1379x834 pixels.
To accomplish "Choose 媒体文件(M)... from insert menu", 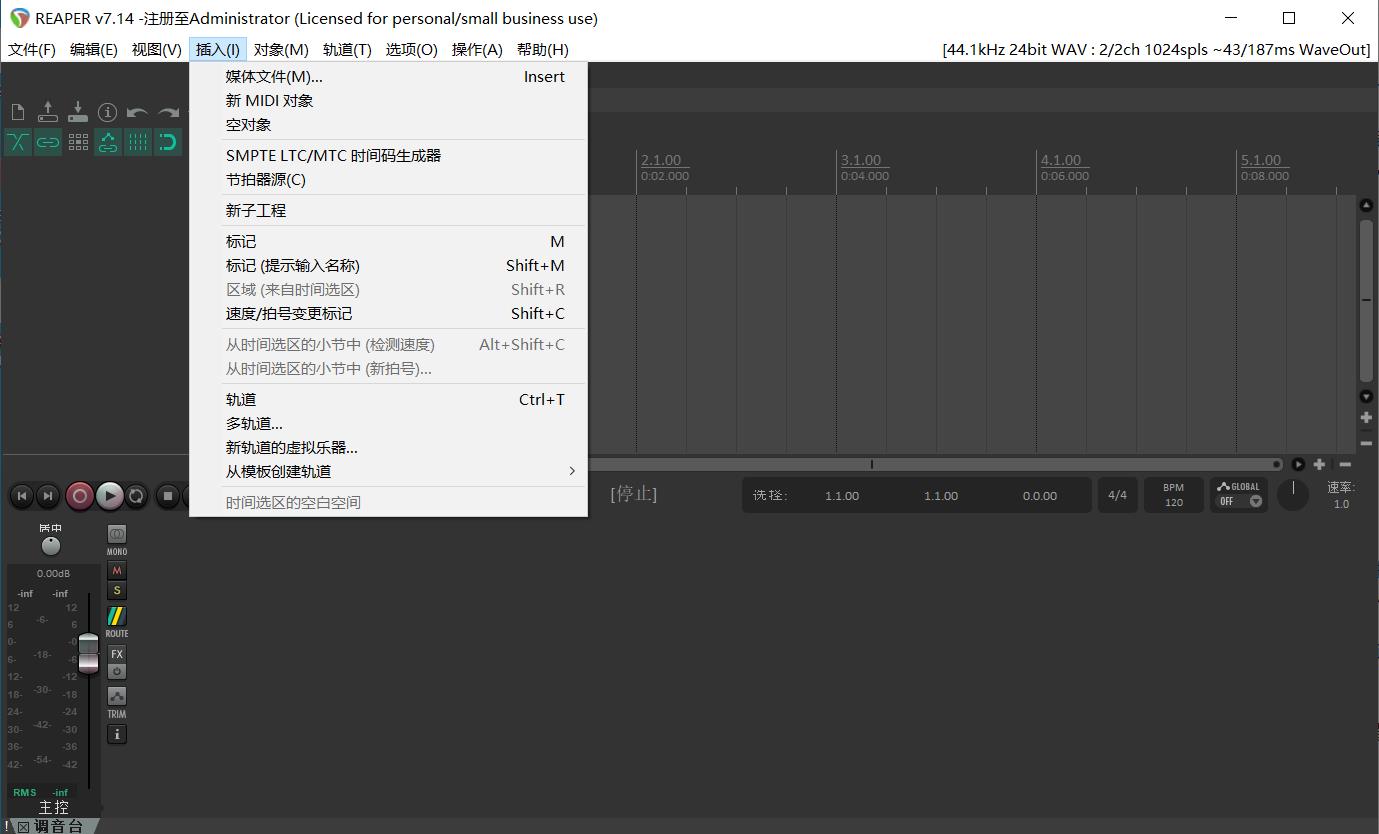I will pos(388,77).
